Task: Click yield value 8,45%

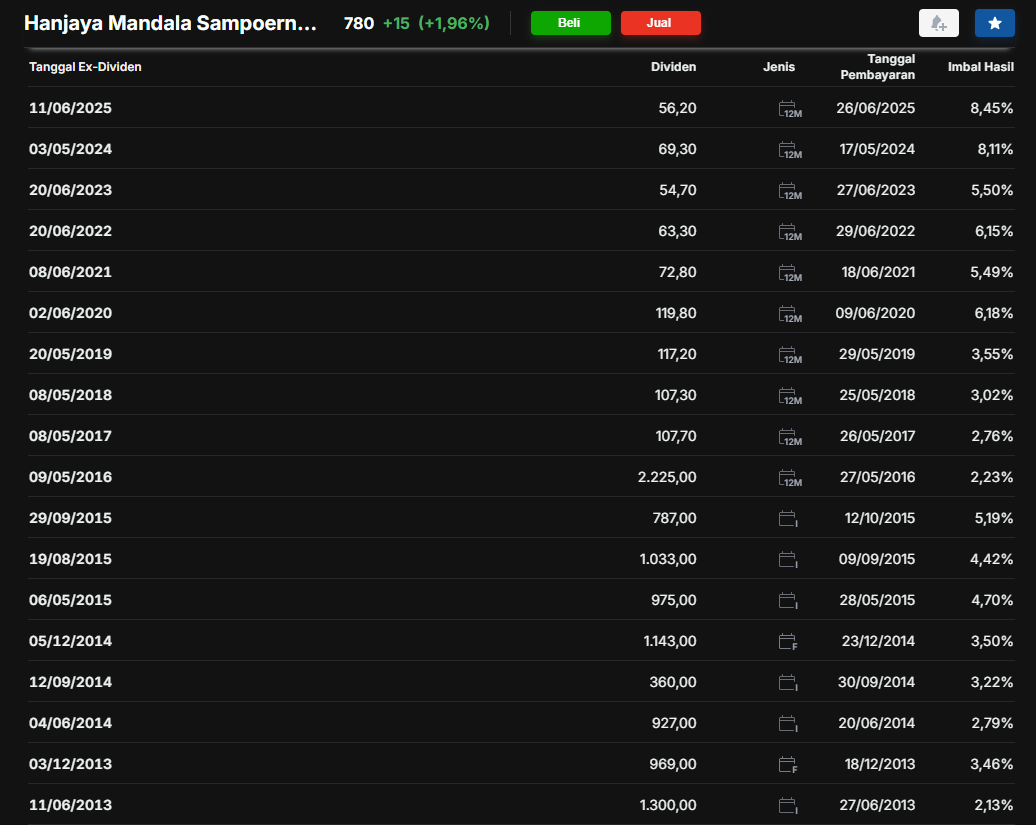Action: point(992,108)
